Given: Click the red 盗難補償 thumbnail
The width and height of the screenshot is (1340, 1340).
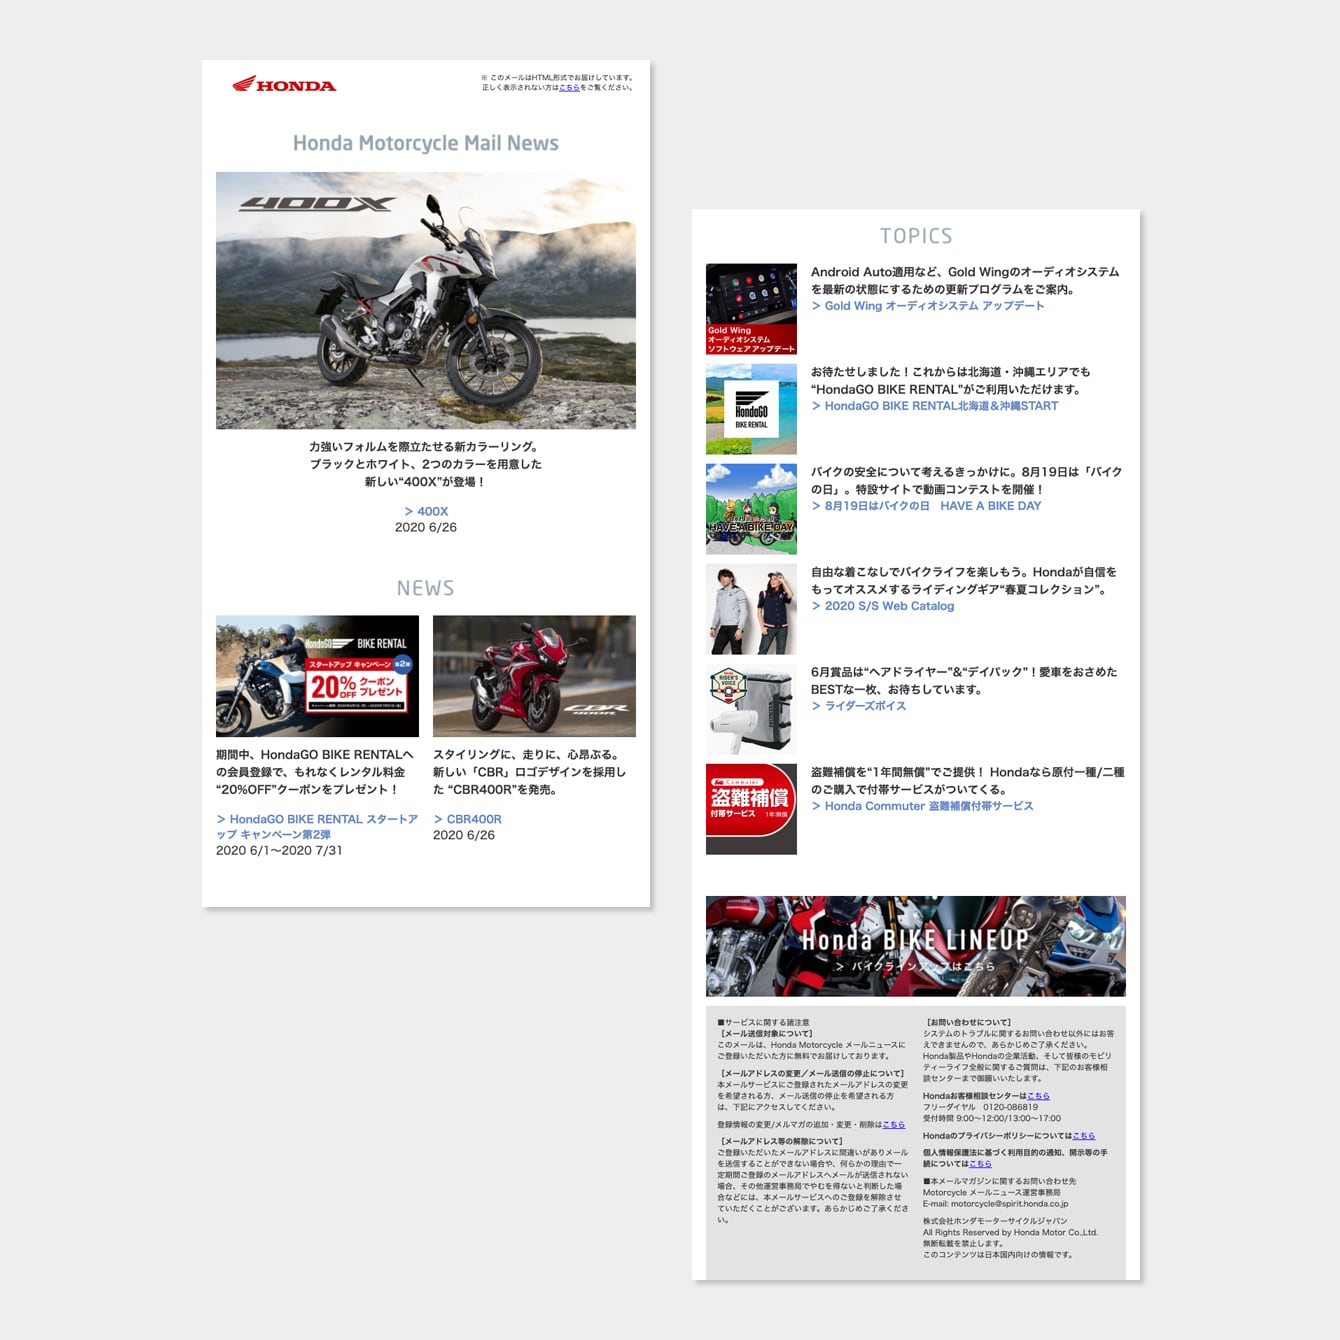Looking at the screenshot, I should coord(751,809).
